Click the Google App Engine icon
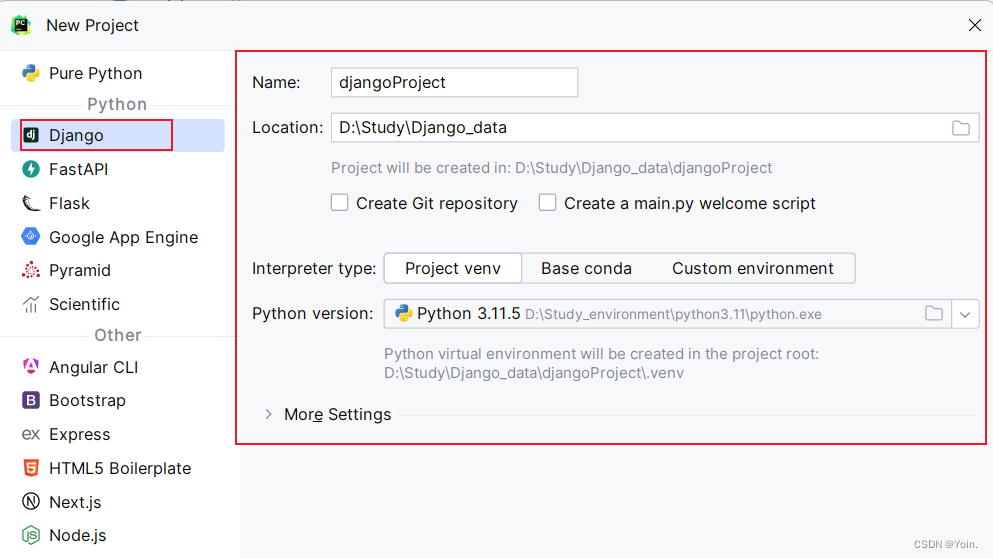Screen dimensions: 993x558 click(30, 237)
